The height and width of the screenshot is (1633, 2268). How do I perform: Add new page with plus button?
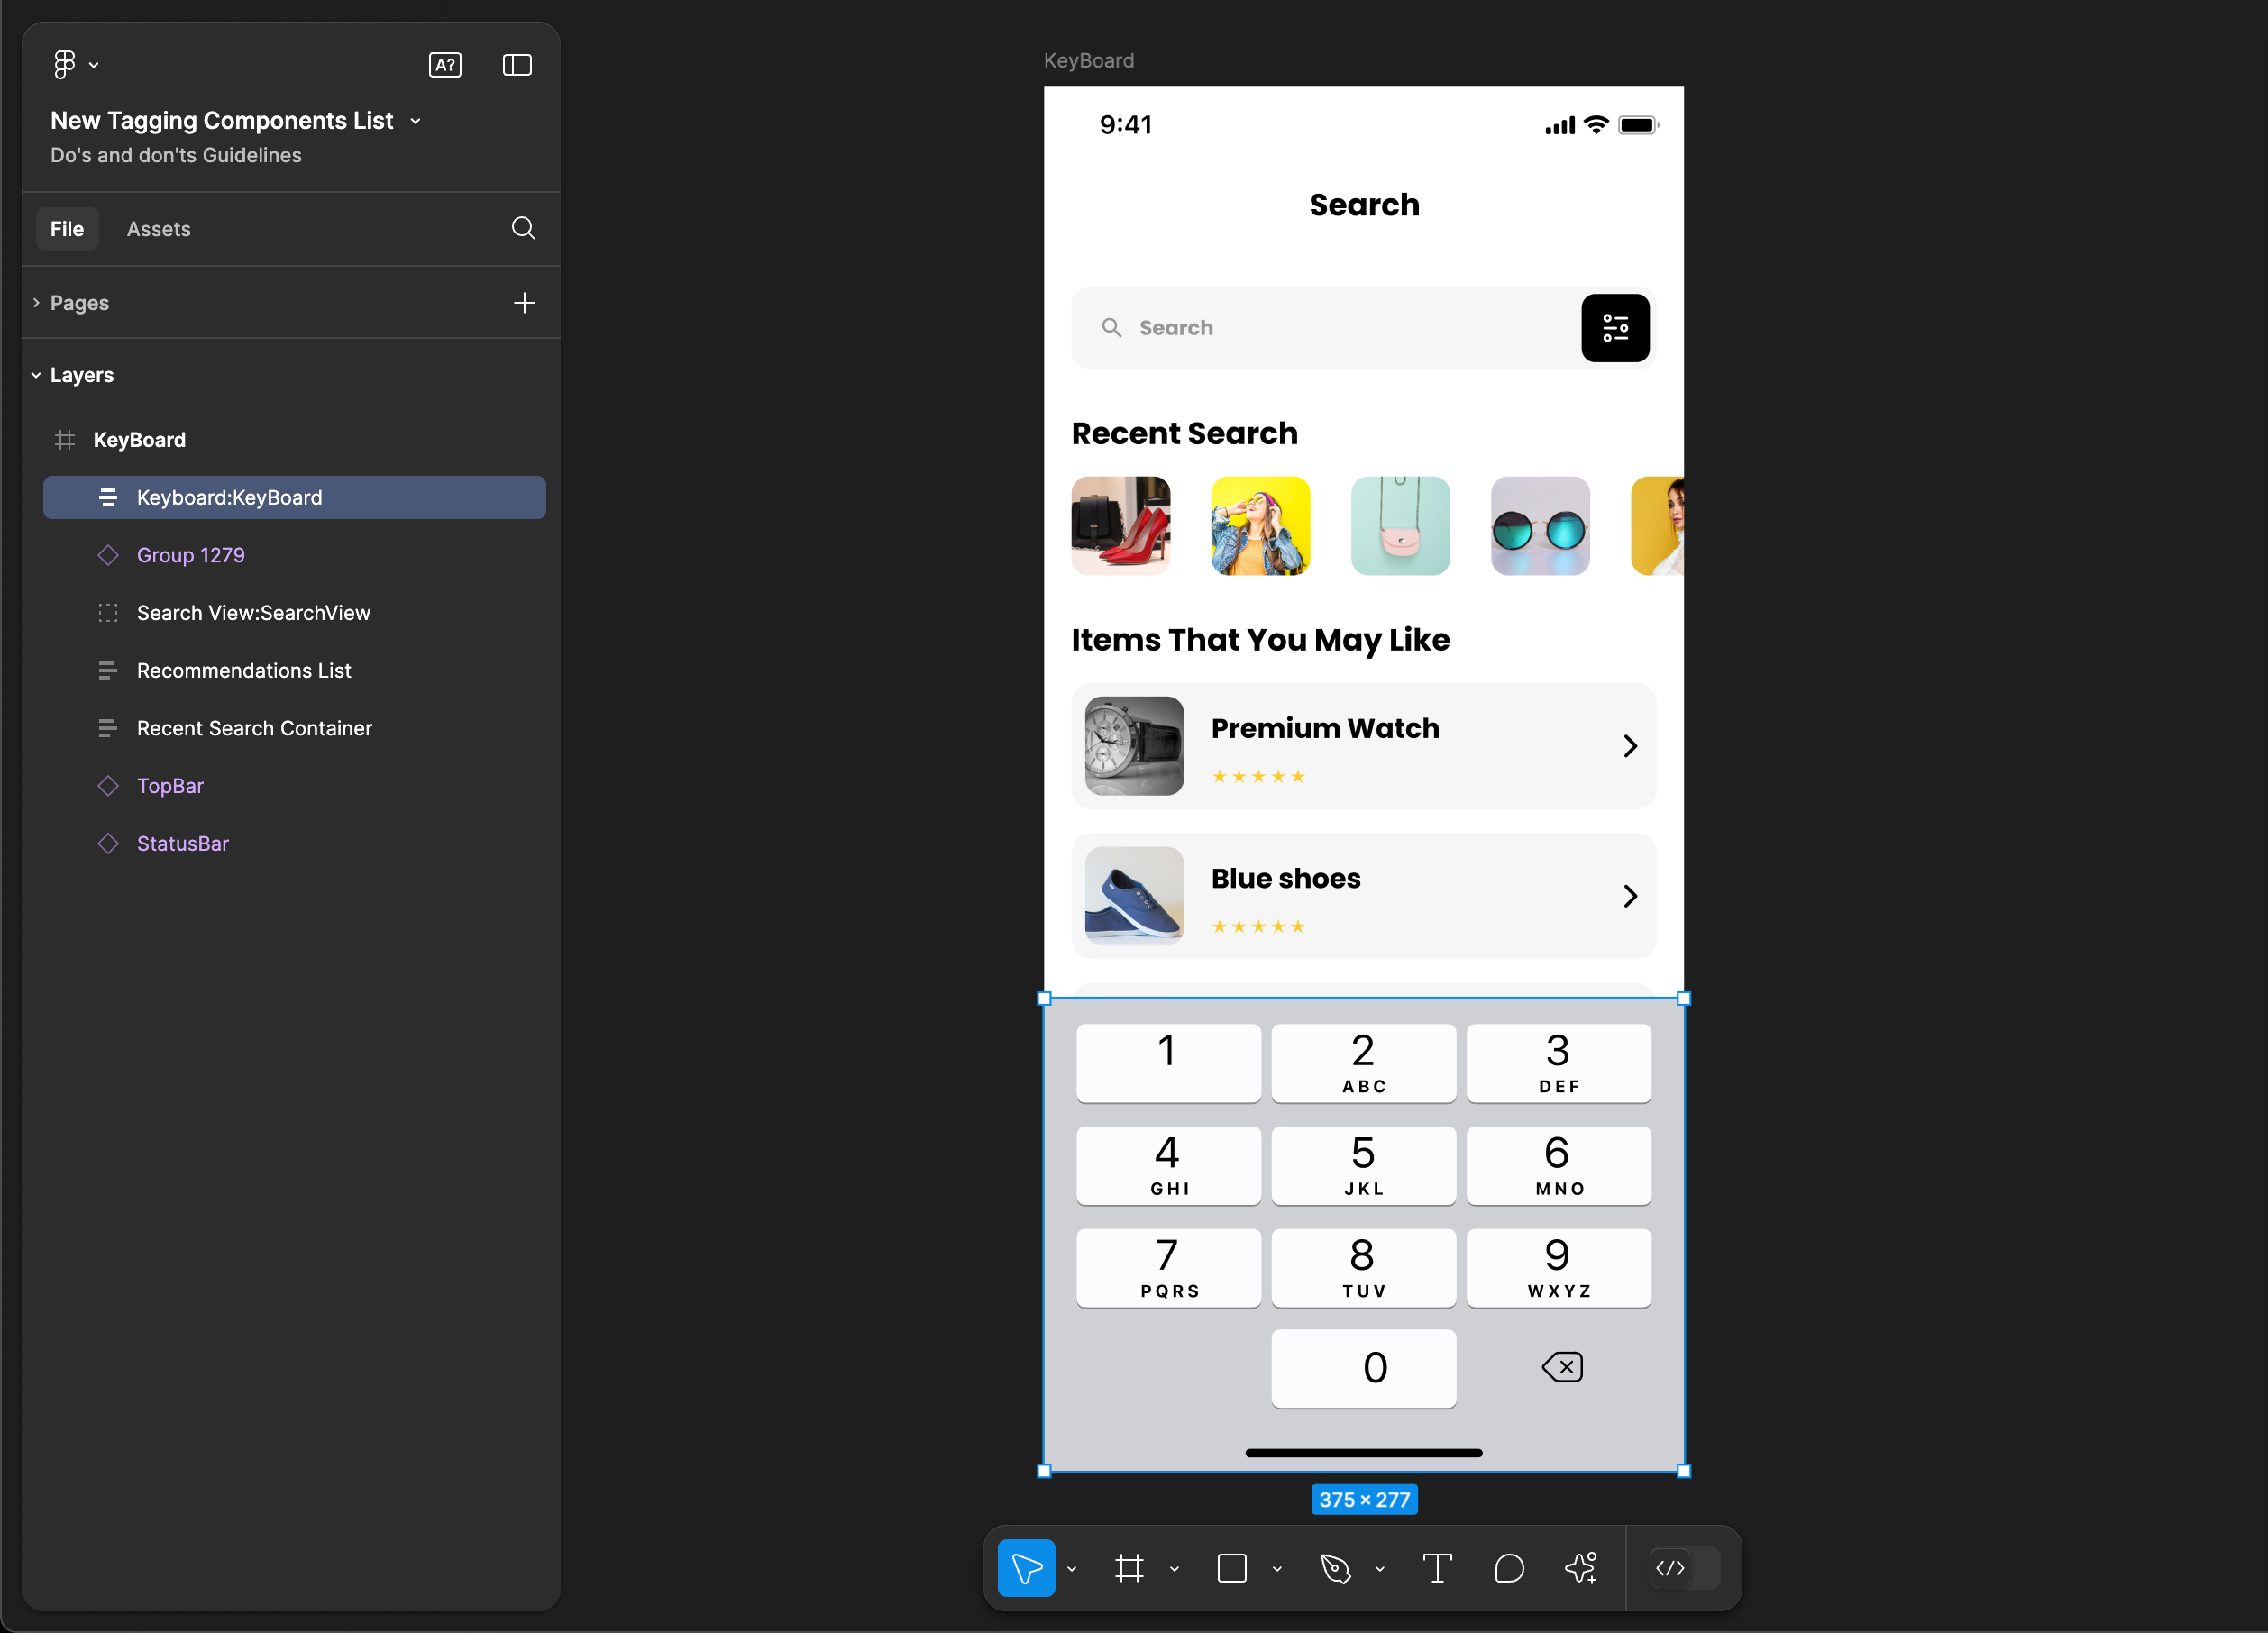click(x=525, y=301)
